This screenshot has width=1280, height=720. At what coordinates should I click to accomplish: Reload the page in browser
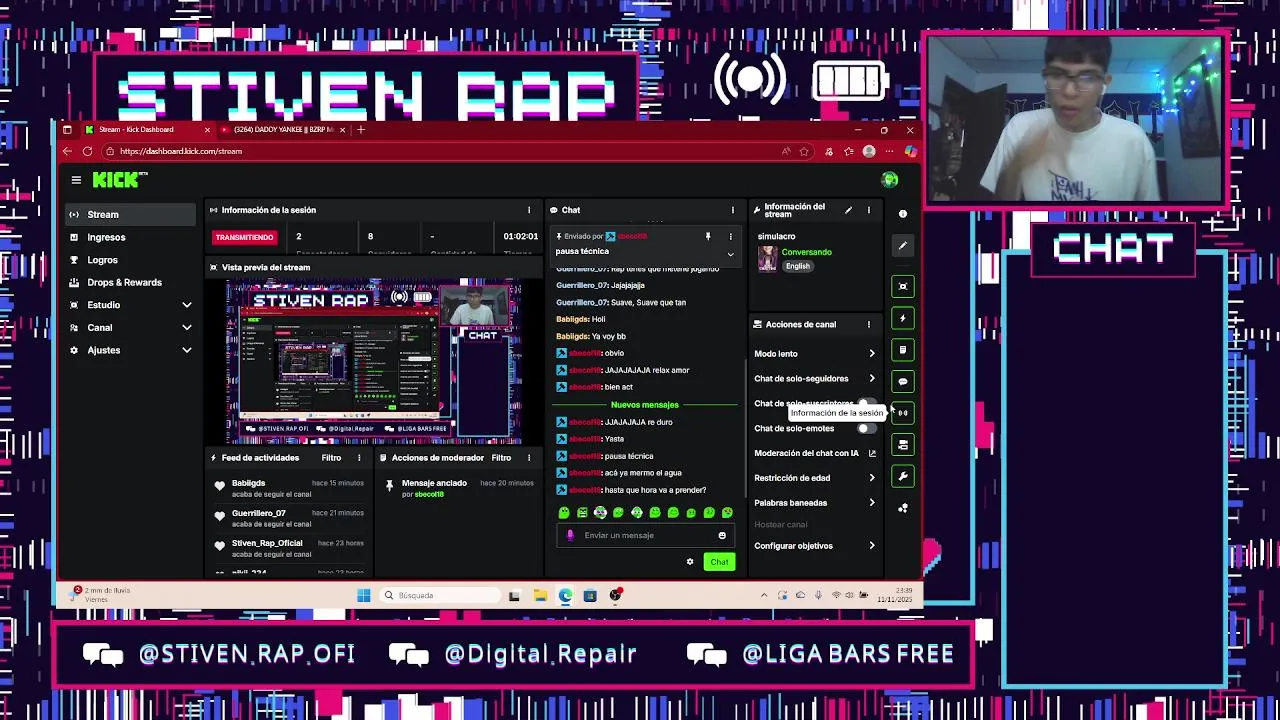(87, 151)
